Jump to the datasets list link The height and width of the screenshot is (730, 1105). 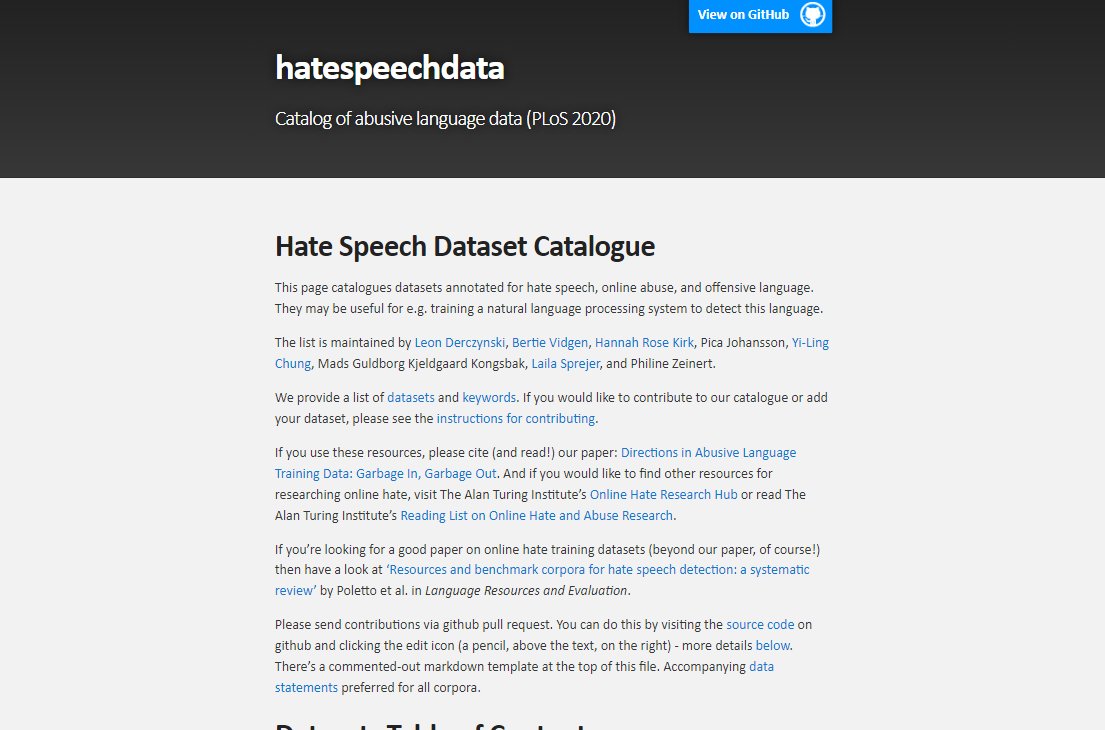[x=410, y=397]
